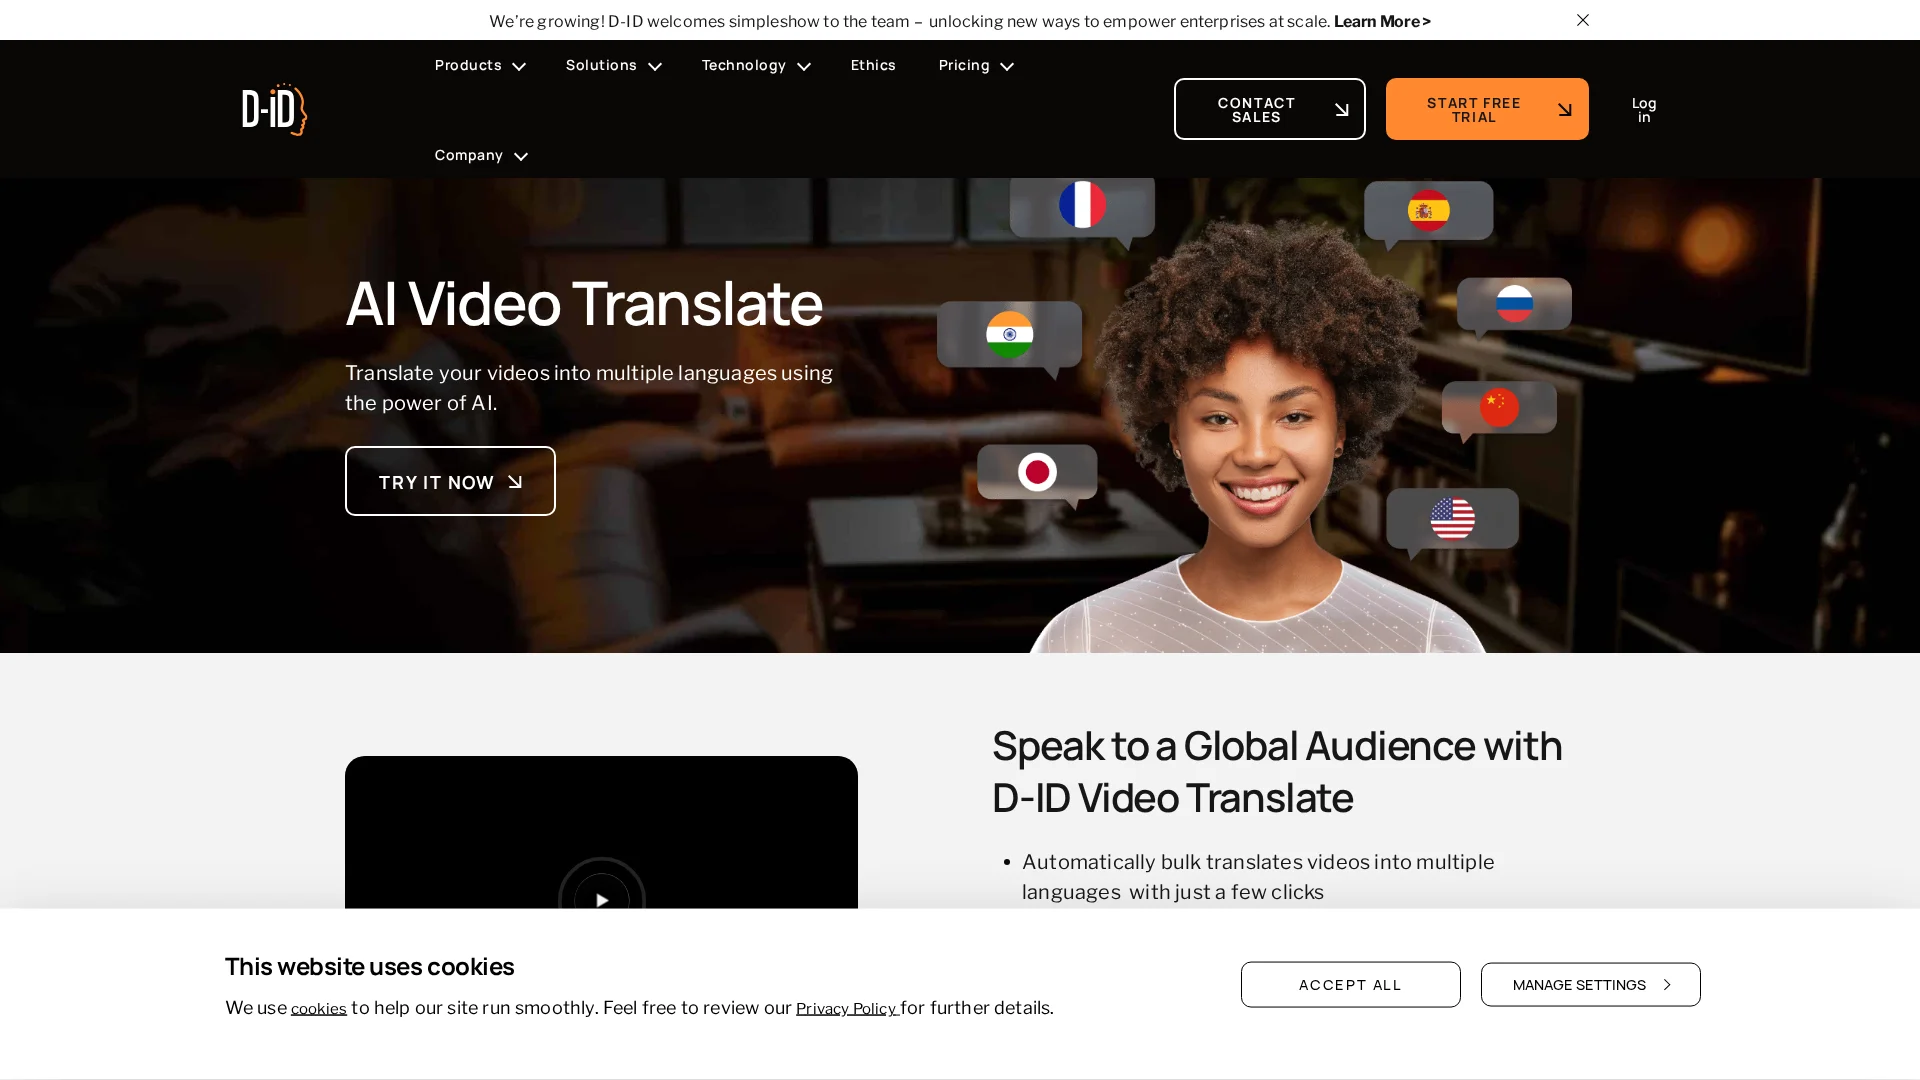The height and width of the screenshot is (1080, 1920).
Task: Click the US flag speech bubble
Action: click(x=1452, y=519)
